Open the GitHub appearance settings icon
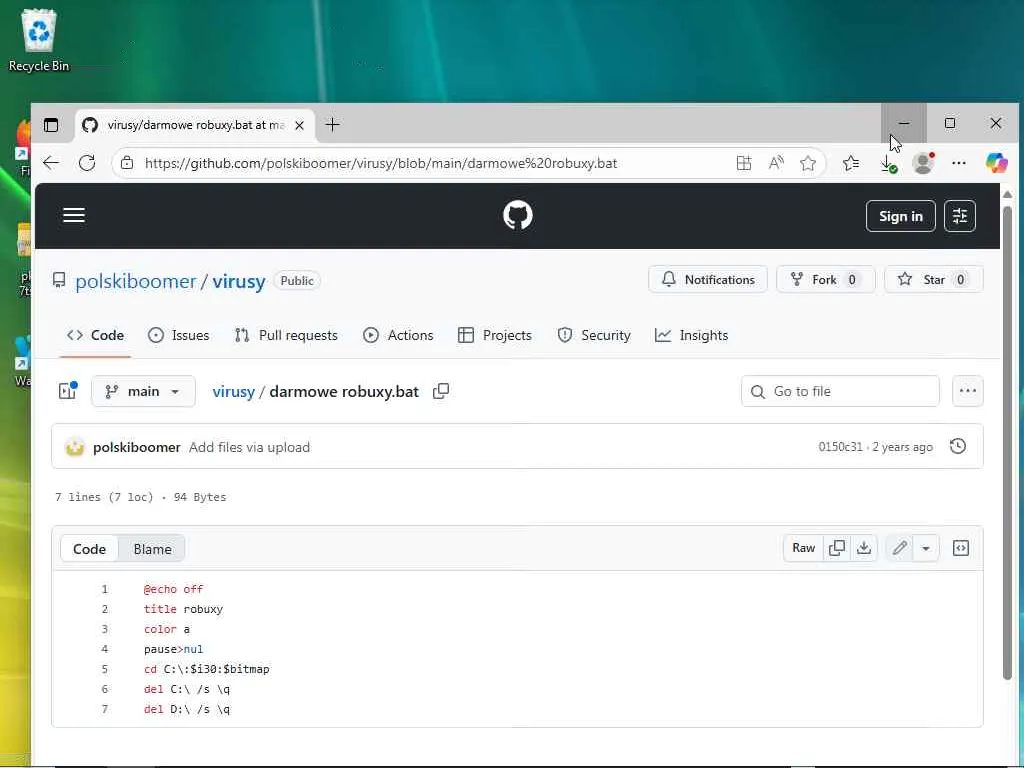Image resolution: width=1024 pixels, height=768 pixels. (959, 216)
